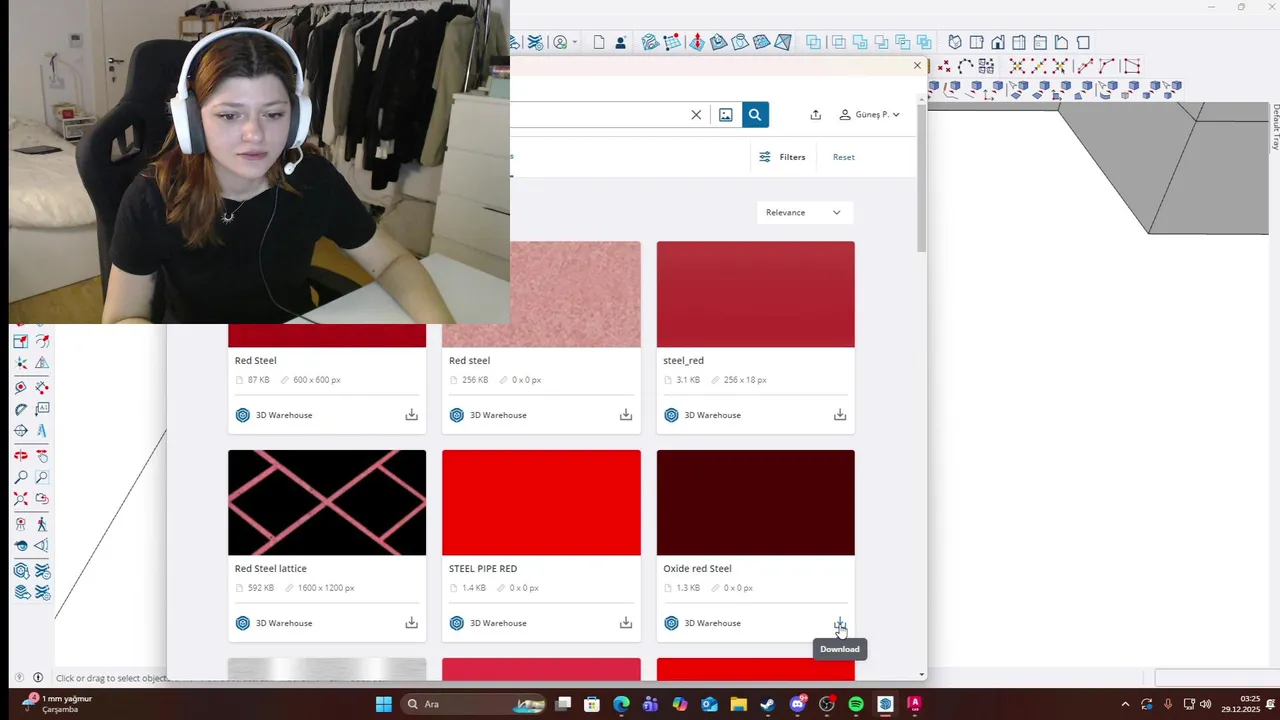Viewport: 1280px width, 720px height.
Task: Show hidden system tray icons
Action: [x=1125, y=704]
